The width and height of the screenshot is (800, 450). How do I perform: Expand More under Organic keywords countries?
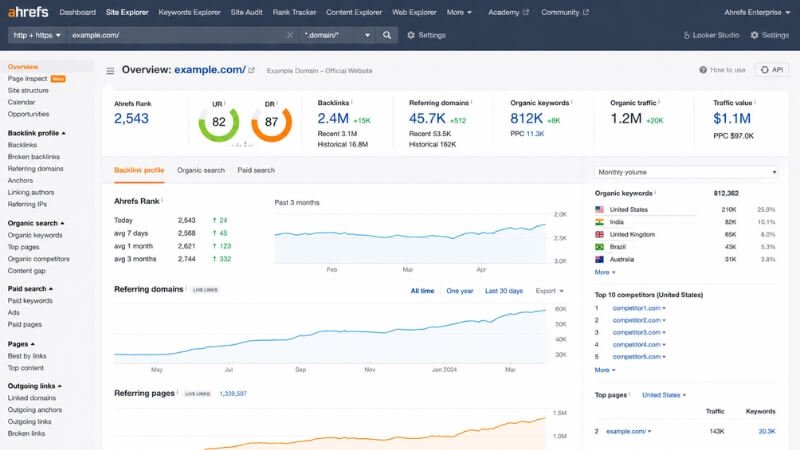(605, 272)
